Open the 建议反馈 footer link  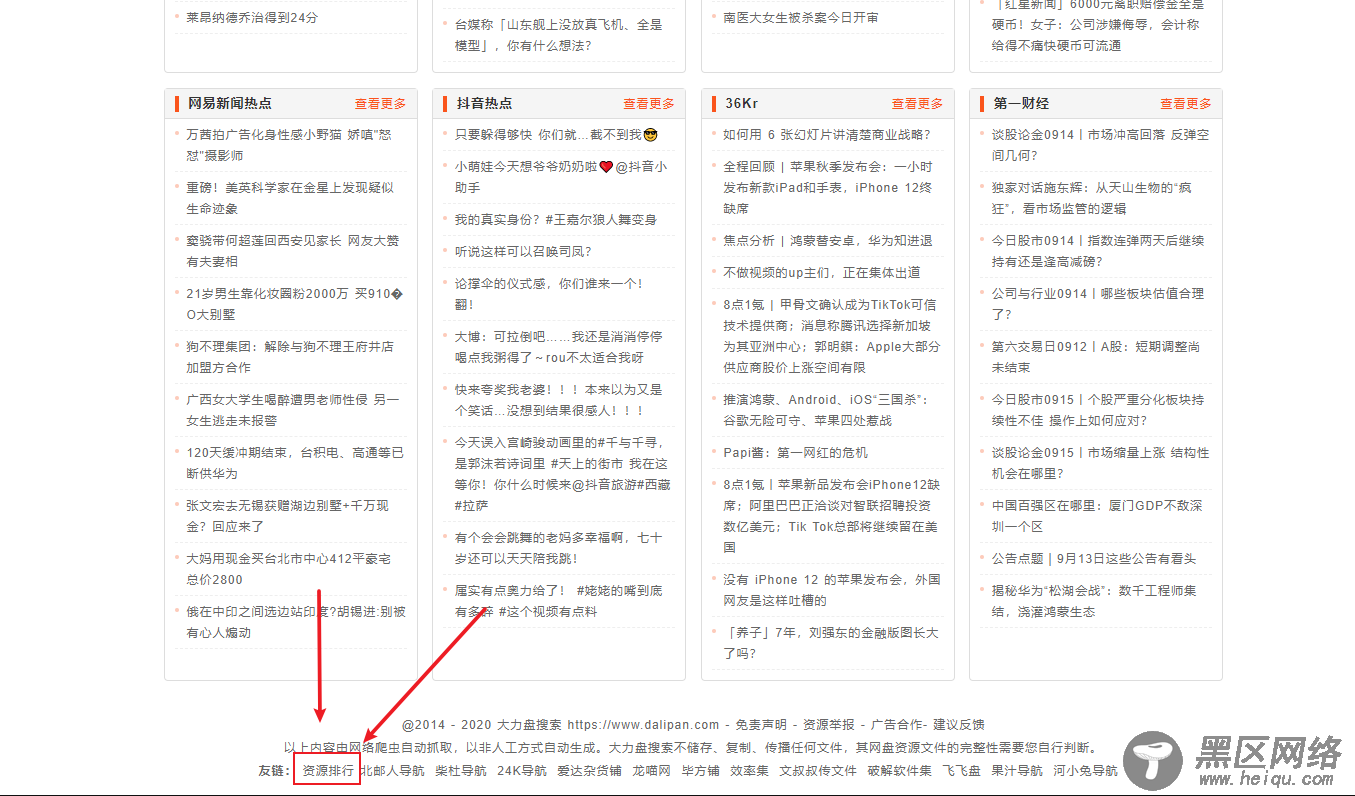[x=959, y=725]
